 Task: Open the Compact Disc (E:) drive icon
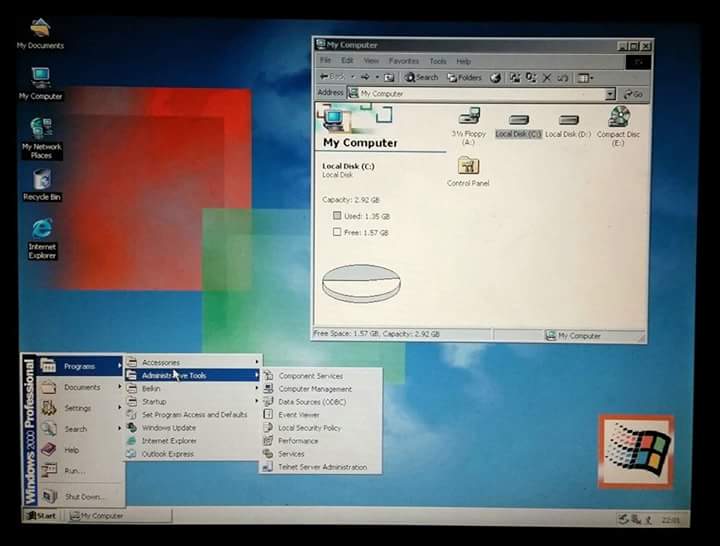[x=619, y=117]
